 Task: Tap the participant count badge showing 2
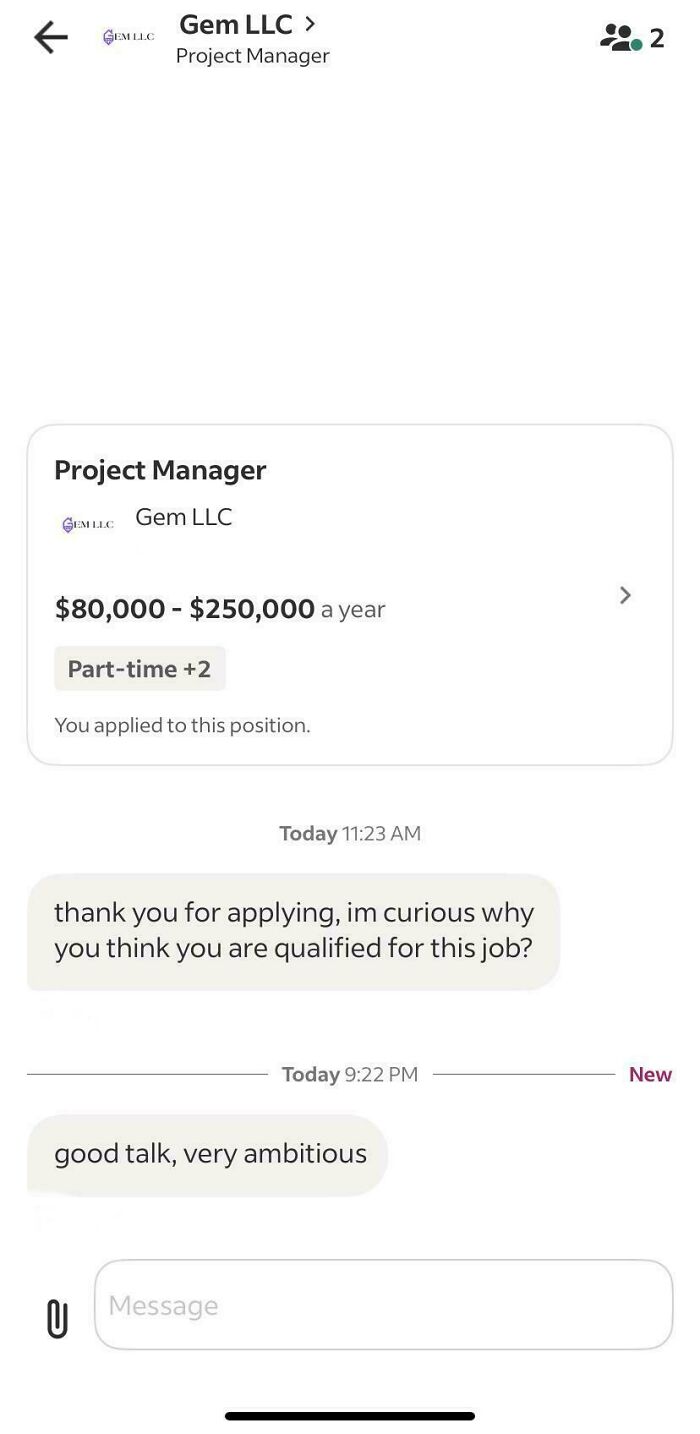point(657,39)
